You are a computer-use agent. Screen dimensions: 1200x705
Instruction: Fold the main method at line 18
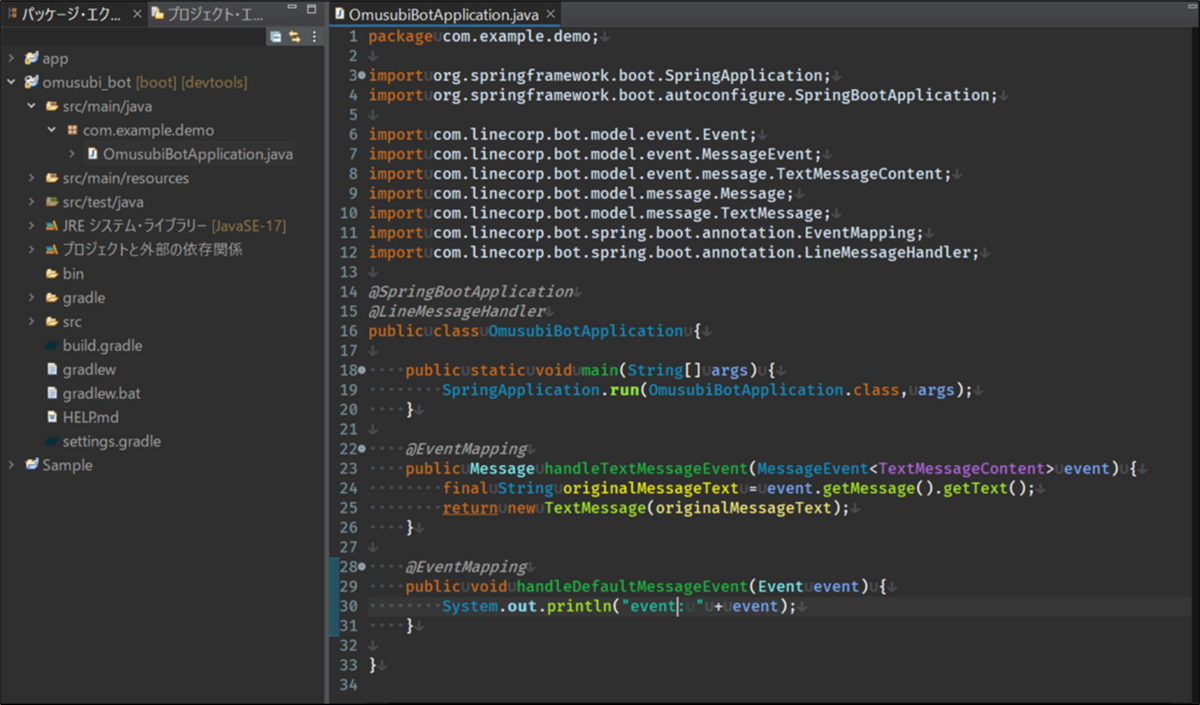(361, 370)
